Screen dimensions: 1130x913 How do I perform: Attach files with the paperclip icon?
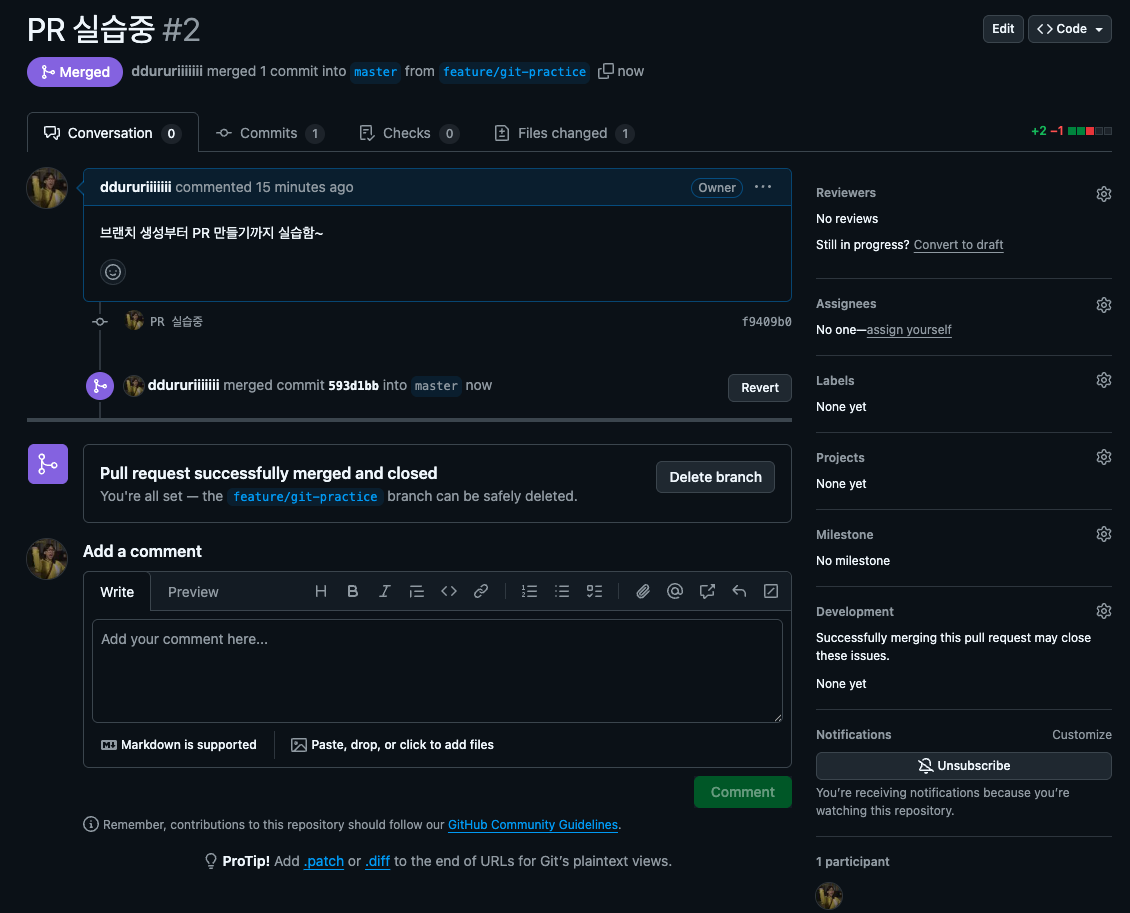pos(643,592)
